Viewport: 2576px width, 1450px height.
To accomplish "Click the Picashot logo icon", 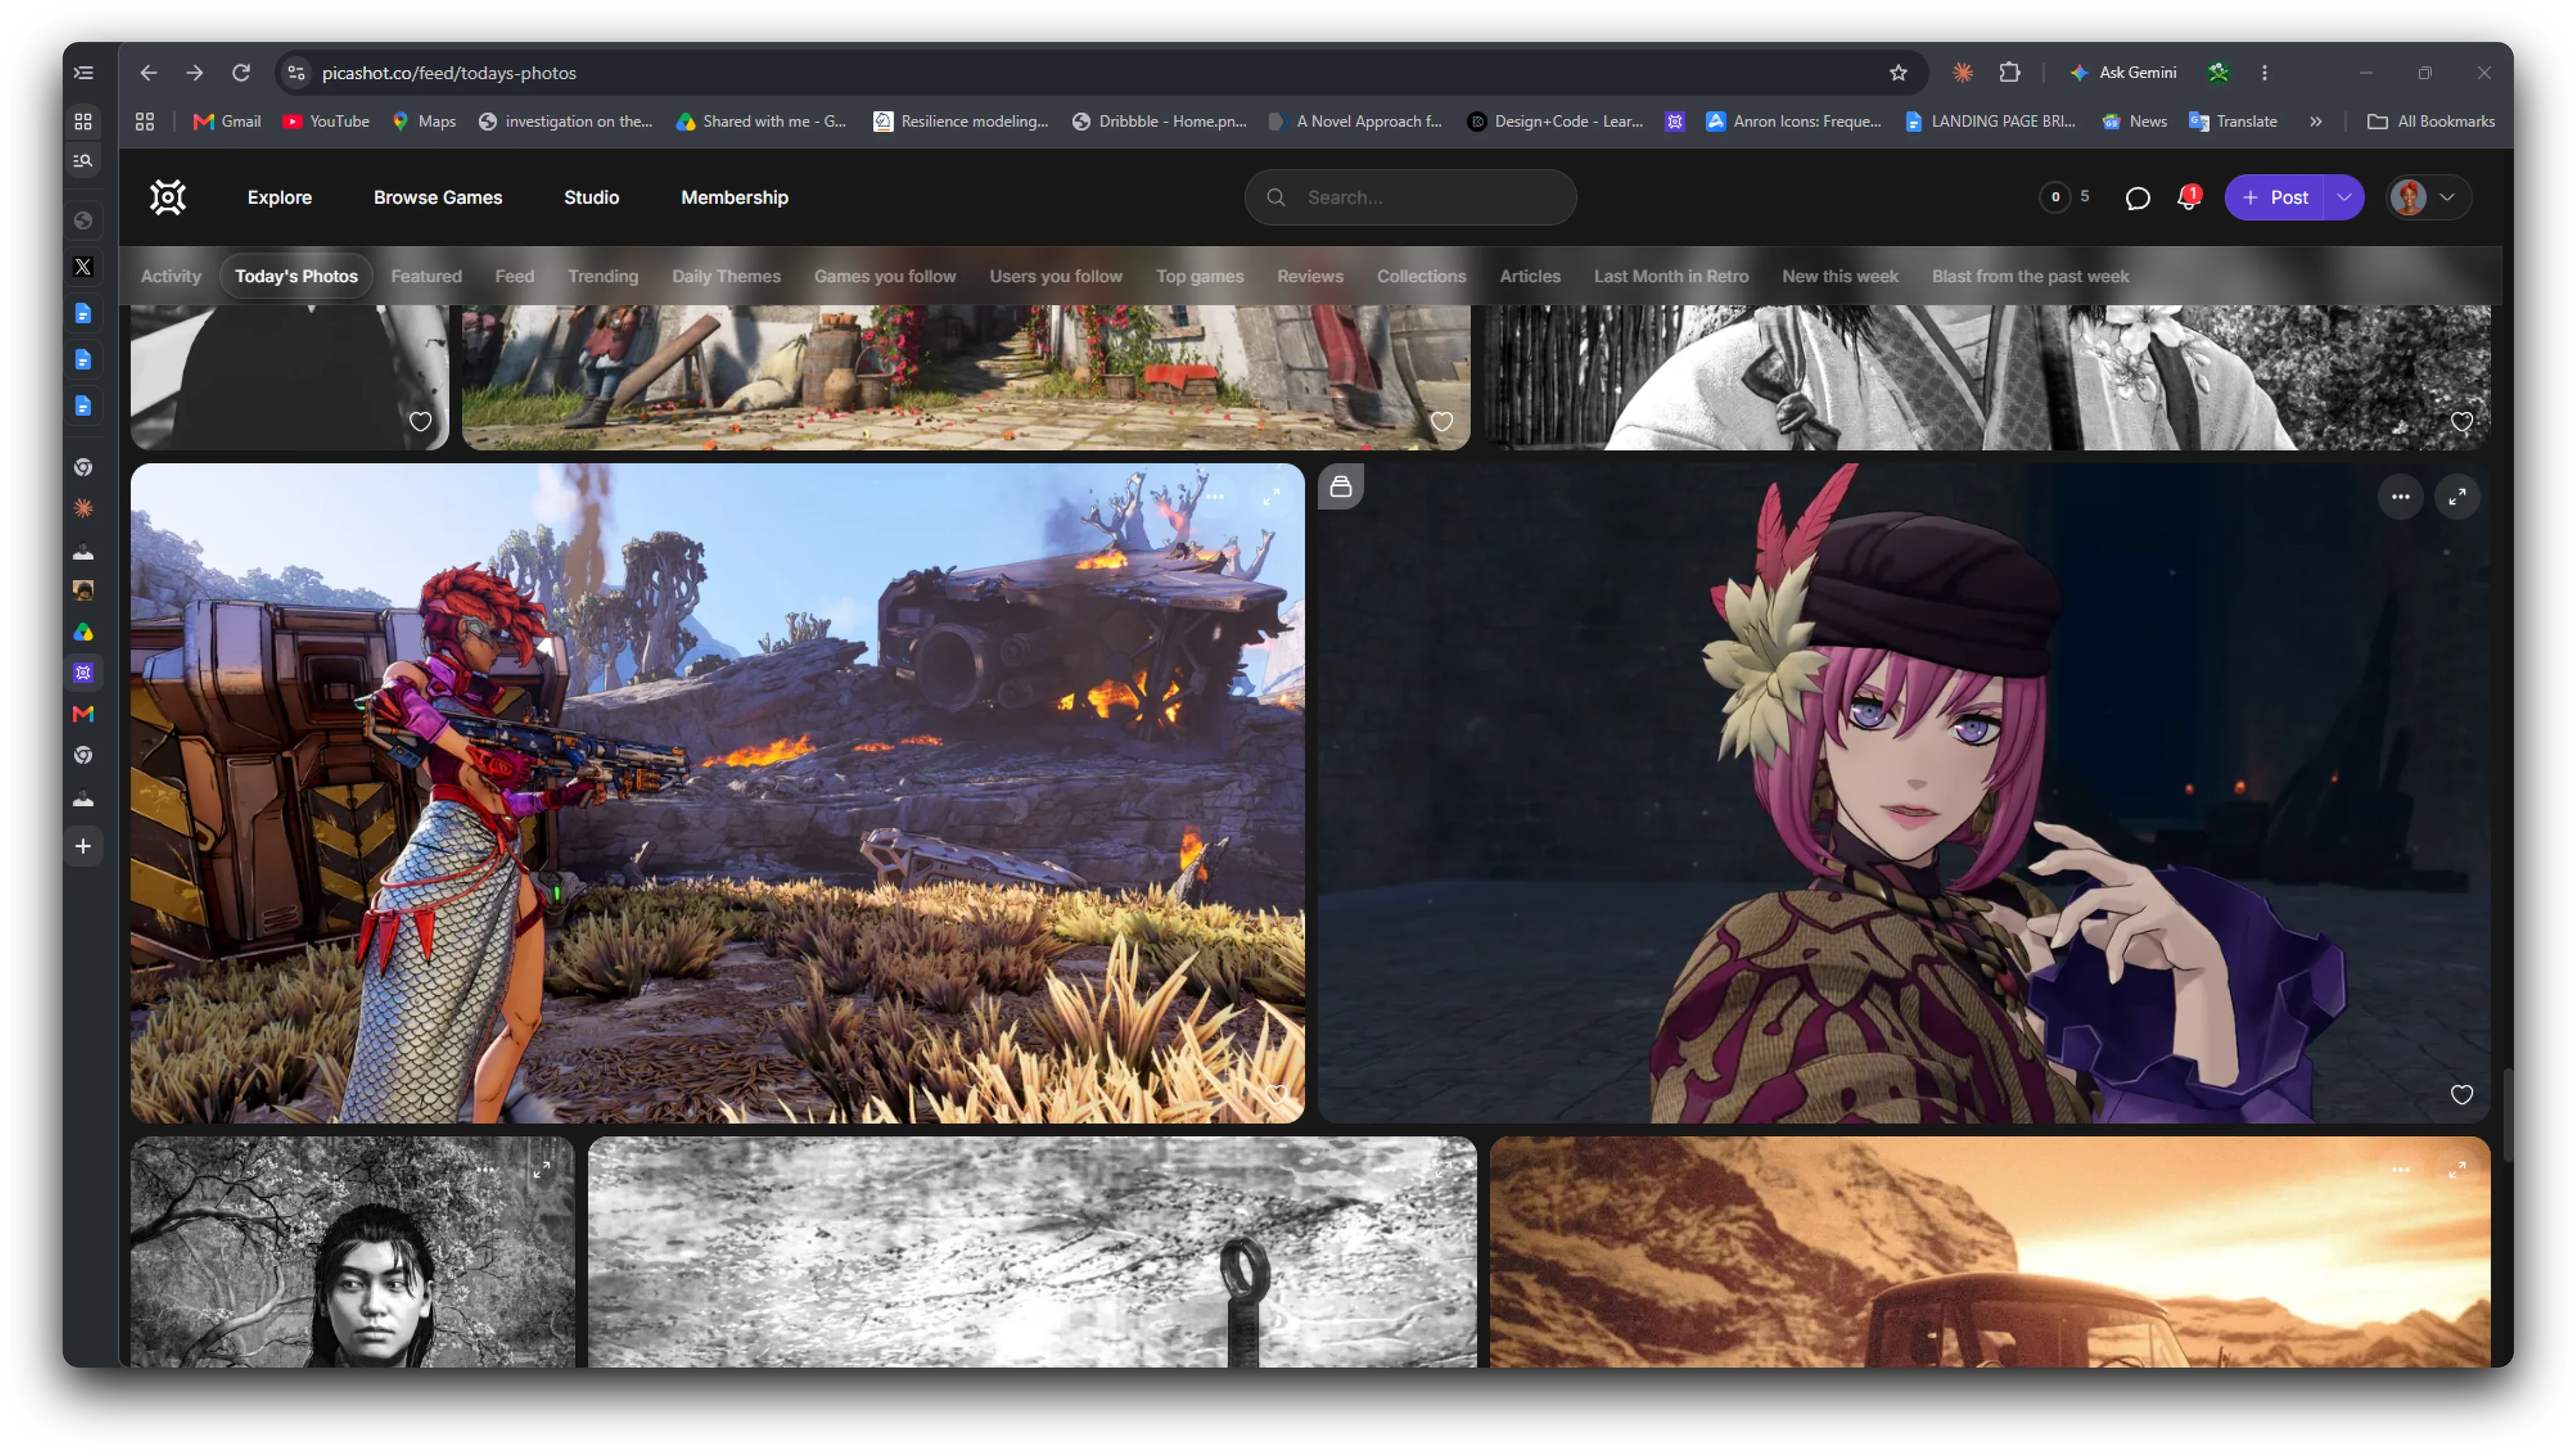I will 168,197.
